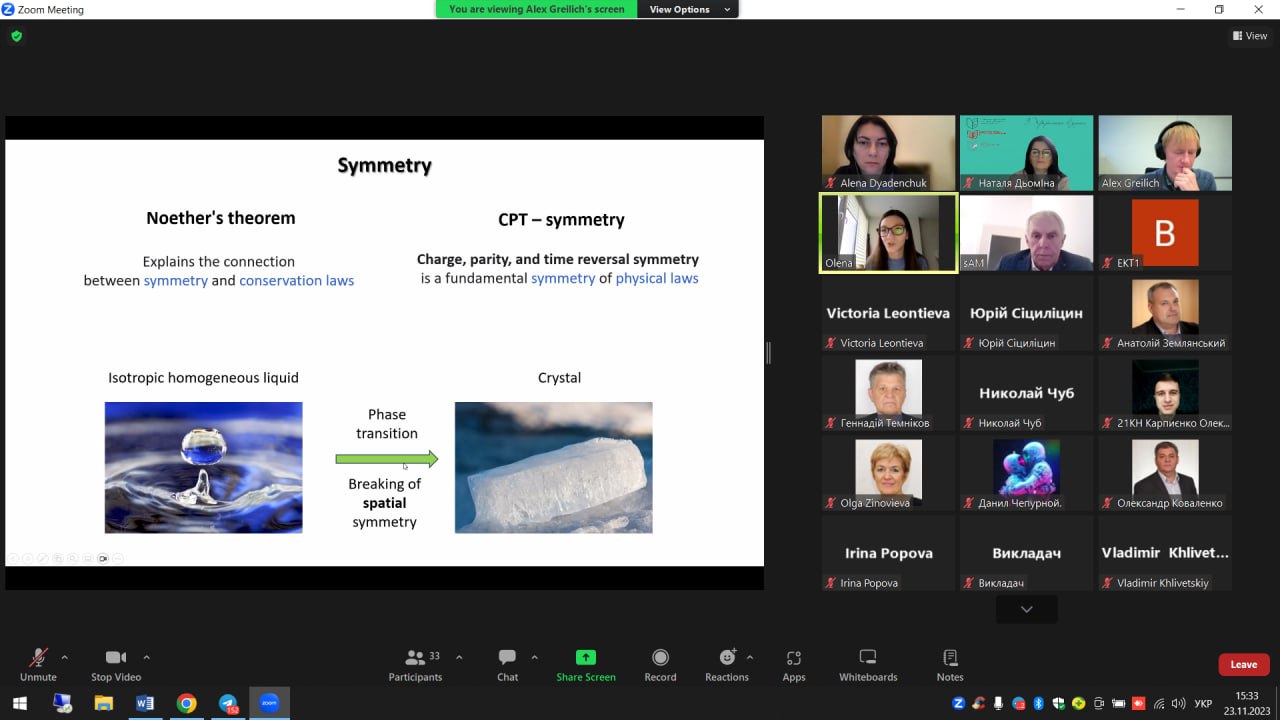Switch the УКР keyboard language indicator
1280x720 pixels.
[1204, 703]
